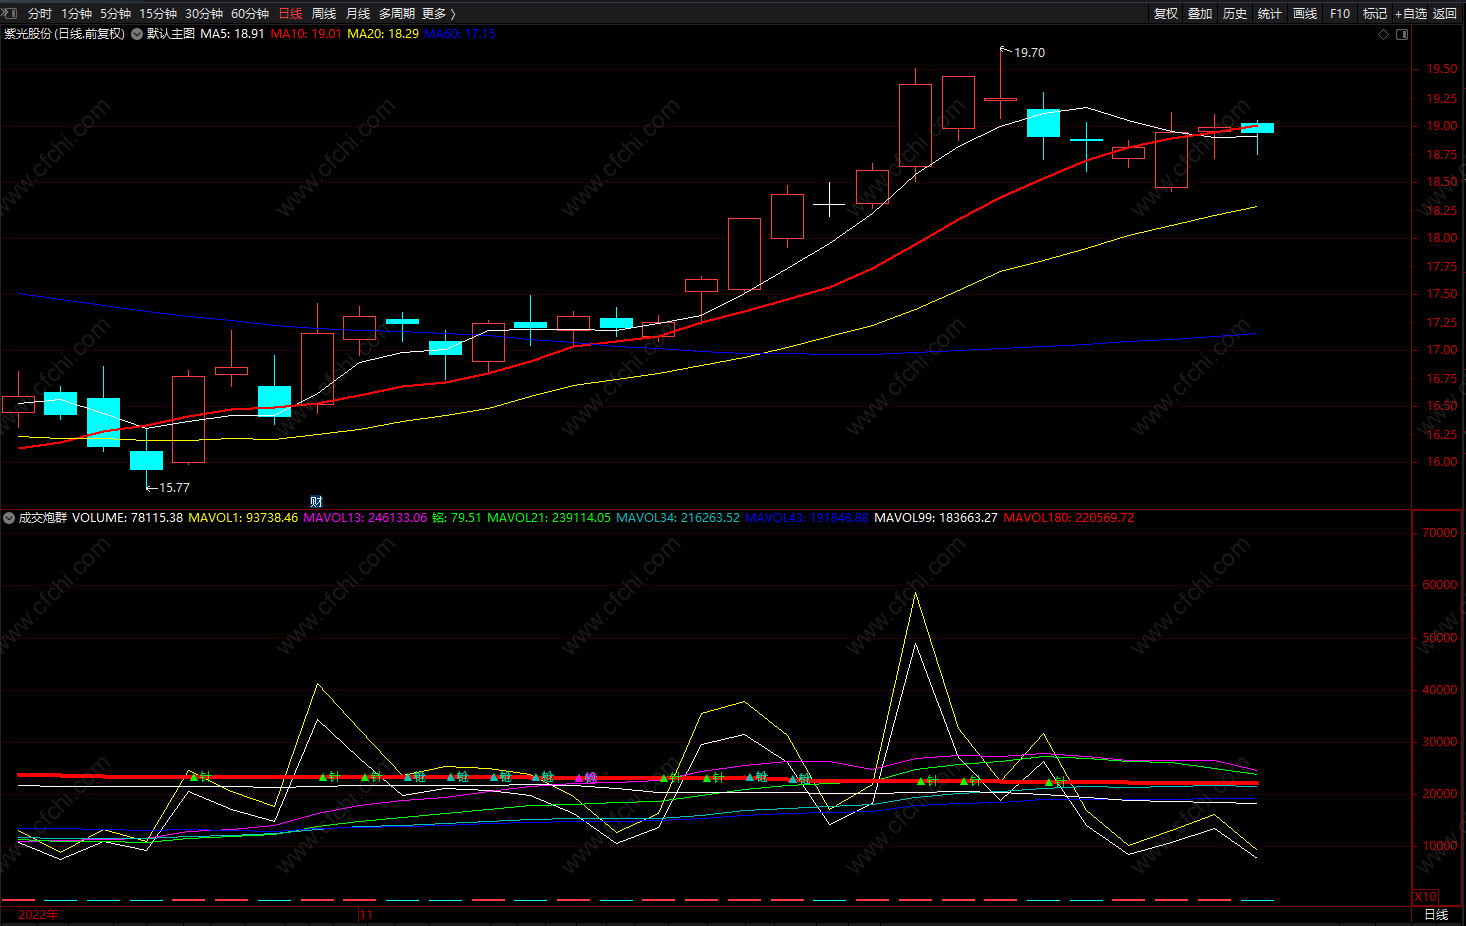Click the 15.77 low price marker
Viewport: 1466px width, 926px height.
(174, 488)
